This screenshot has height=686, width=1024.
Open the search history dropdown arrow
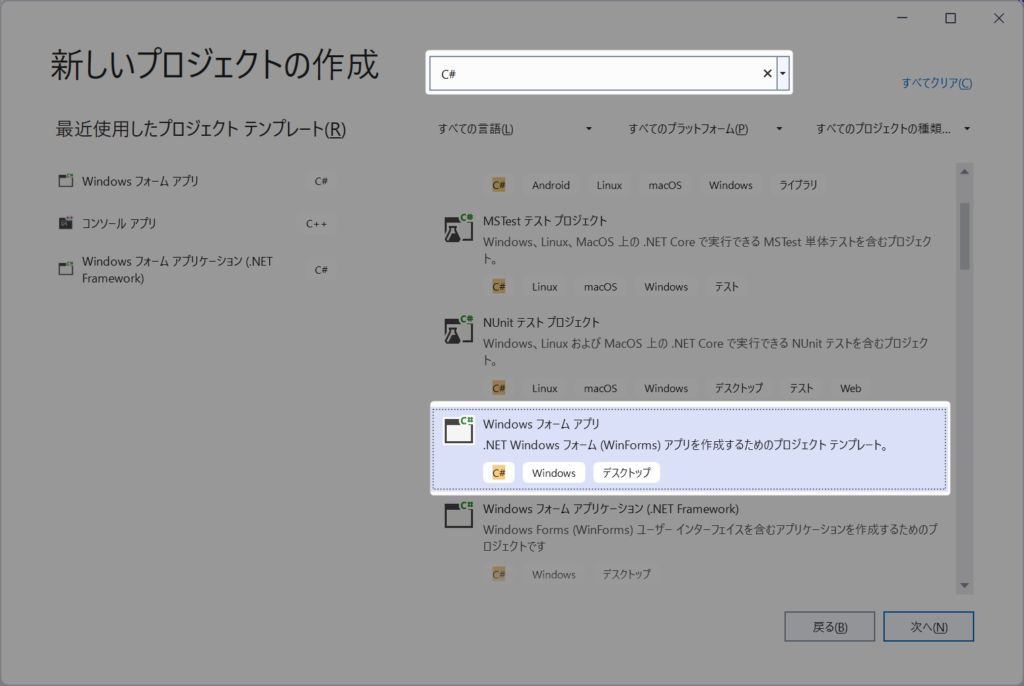pos(782,73)
